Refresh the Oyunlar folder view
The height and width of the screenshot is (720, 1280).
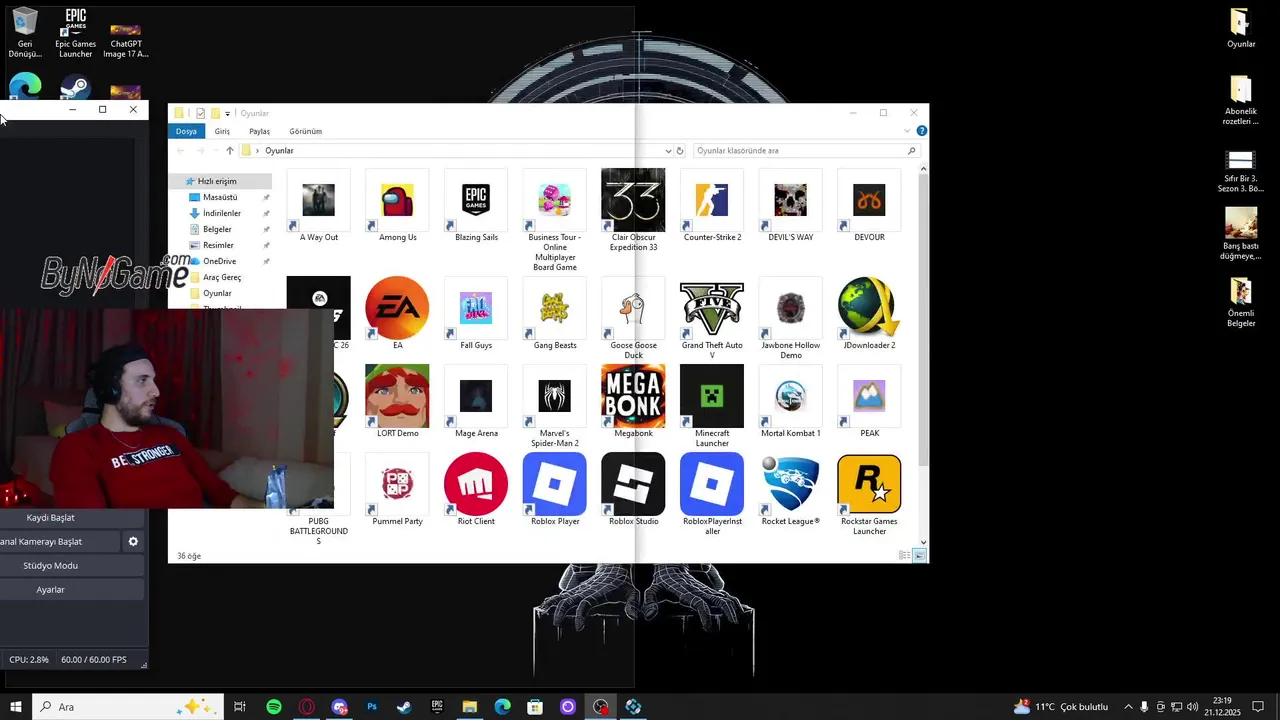tap(680, 151)
